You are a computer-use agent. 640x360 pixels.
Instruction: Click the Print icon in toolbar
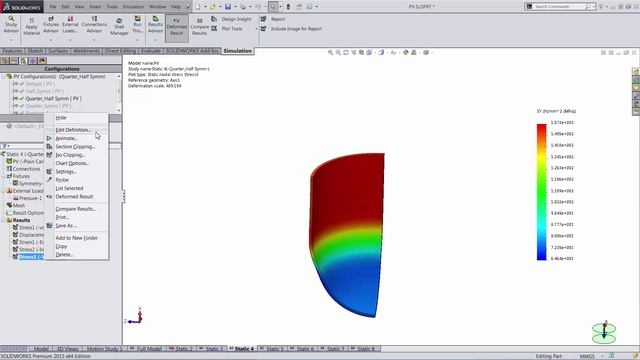(243, 7)
